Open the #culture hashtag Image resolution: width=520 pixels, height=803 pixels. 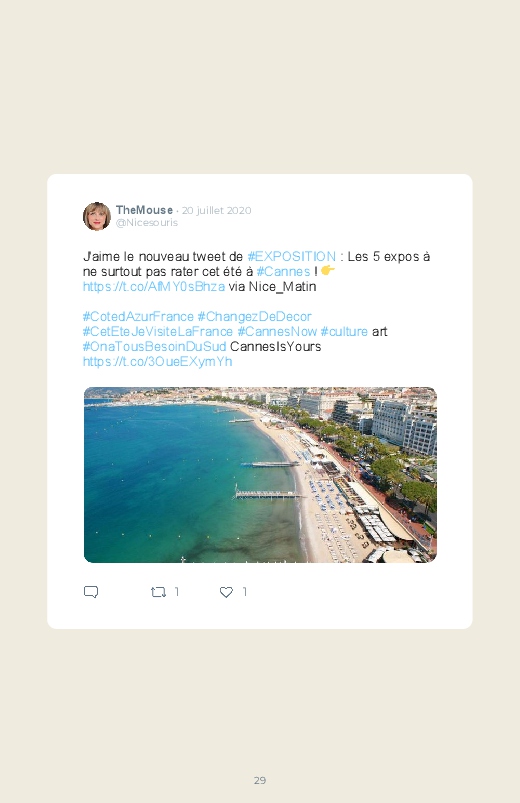coord(344,331)
